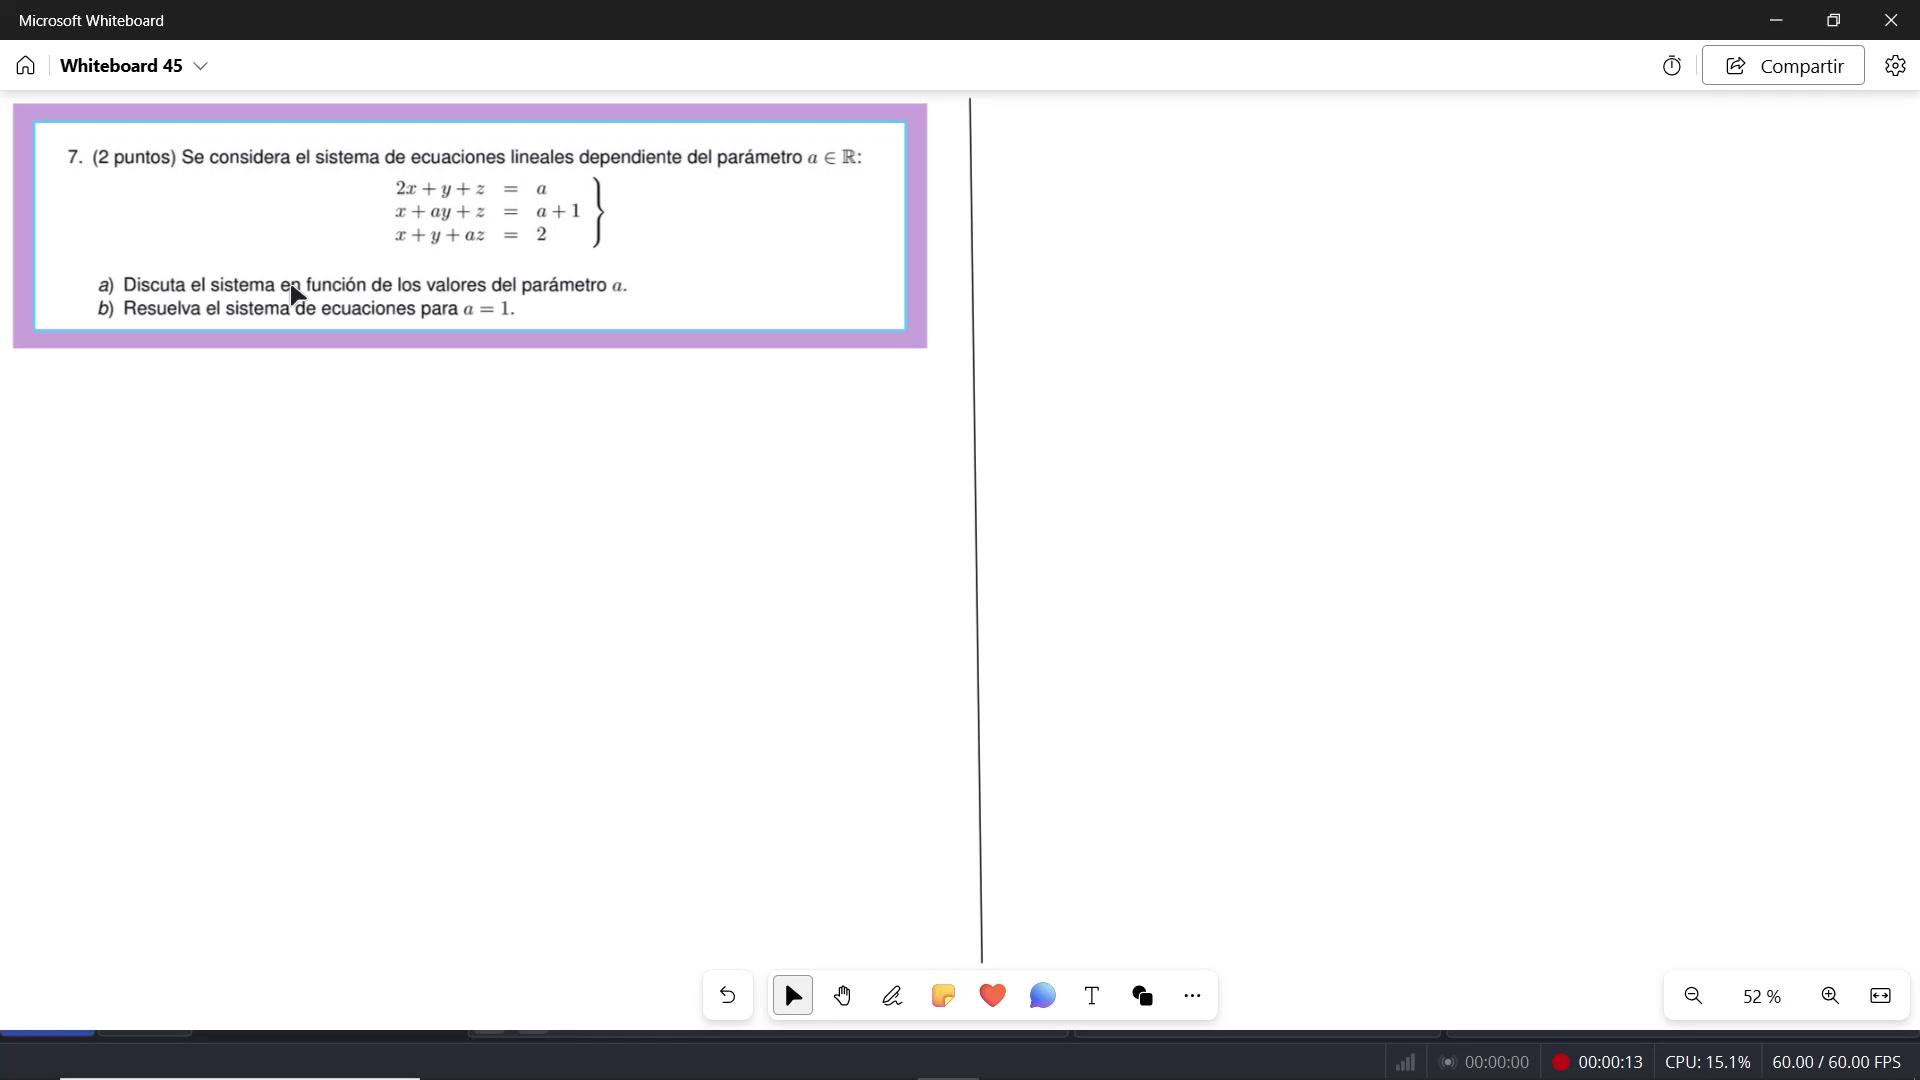This screenshot has width=1920, height=1080.
Task: Add a sticky note
Action: (943, 996)
